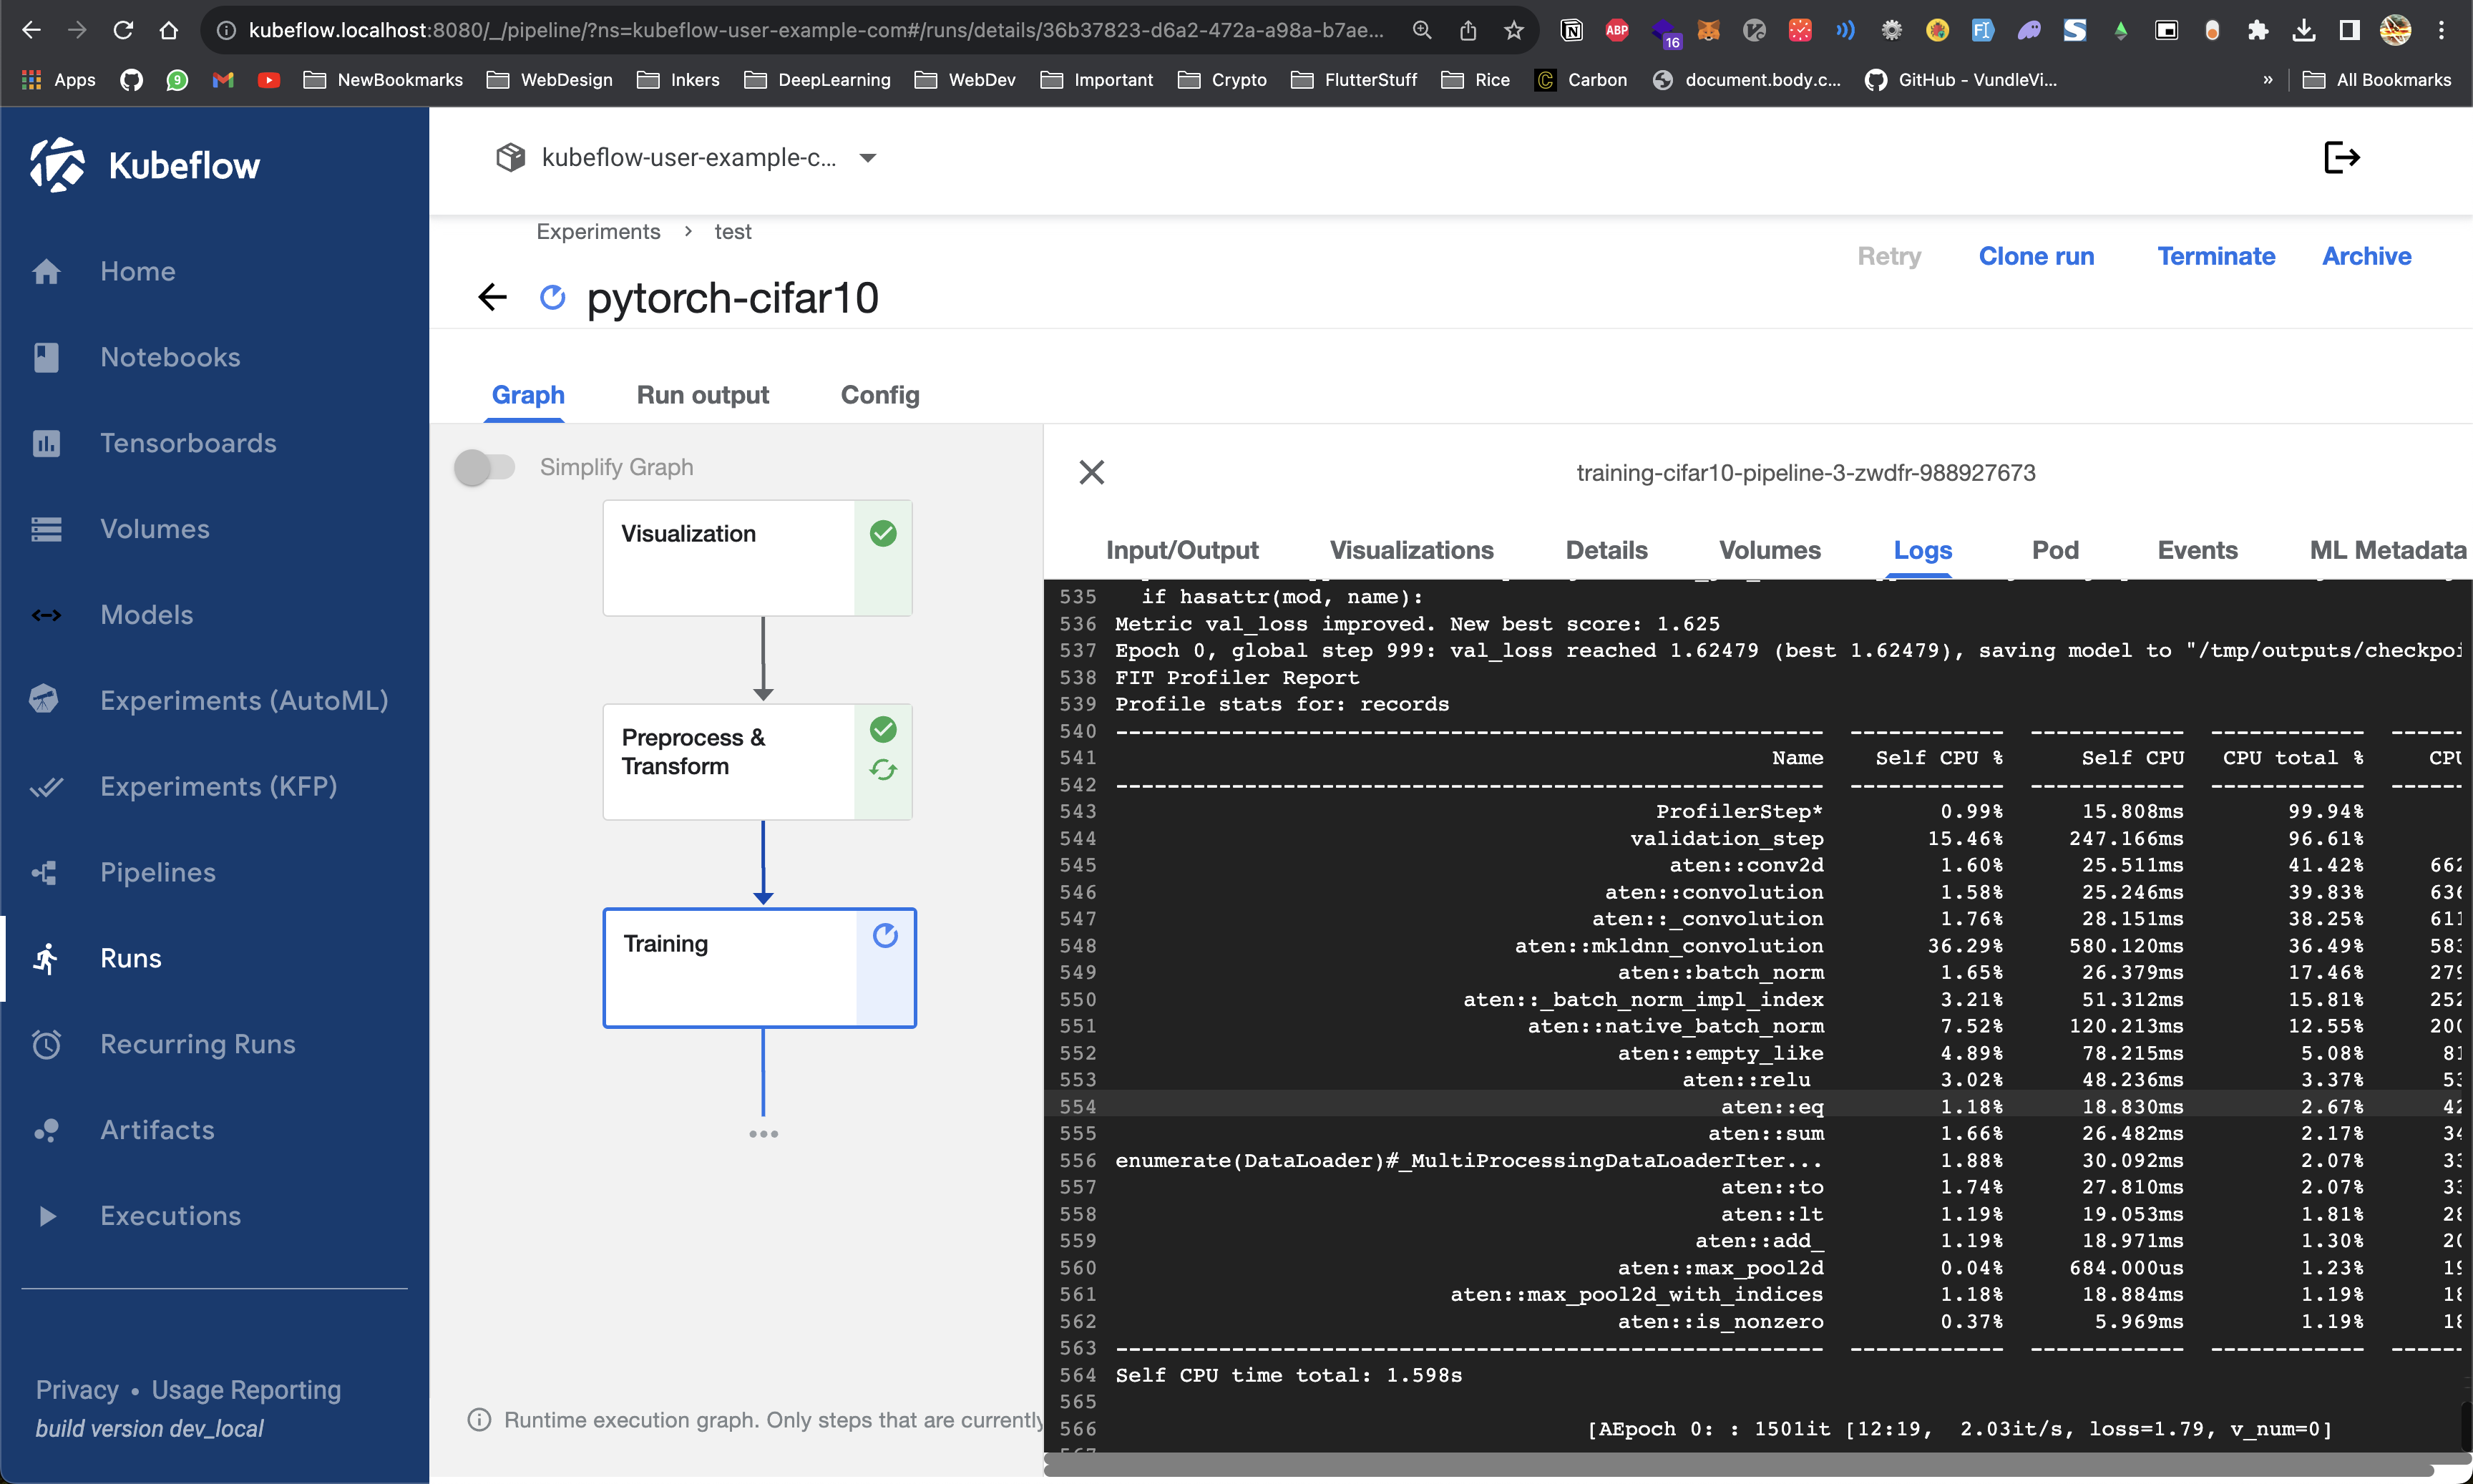Open the Privacy link in sidebar footer
Image resolution: width=2473 pixels, height=1484 pixels.
coord(77,1390)
